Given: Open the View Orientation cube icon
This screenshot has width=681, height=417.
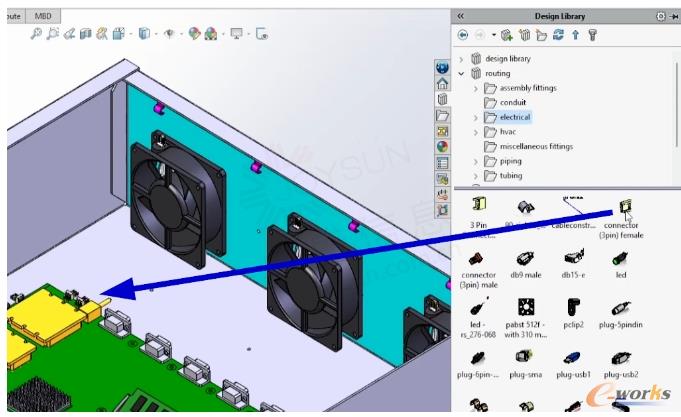Looking at the screenshot, I should click(x=119, y=33).
